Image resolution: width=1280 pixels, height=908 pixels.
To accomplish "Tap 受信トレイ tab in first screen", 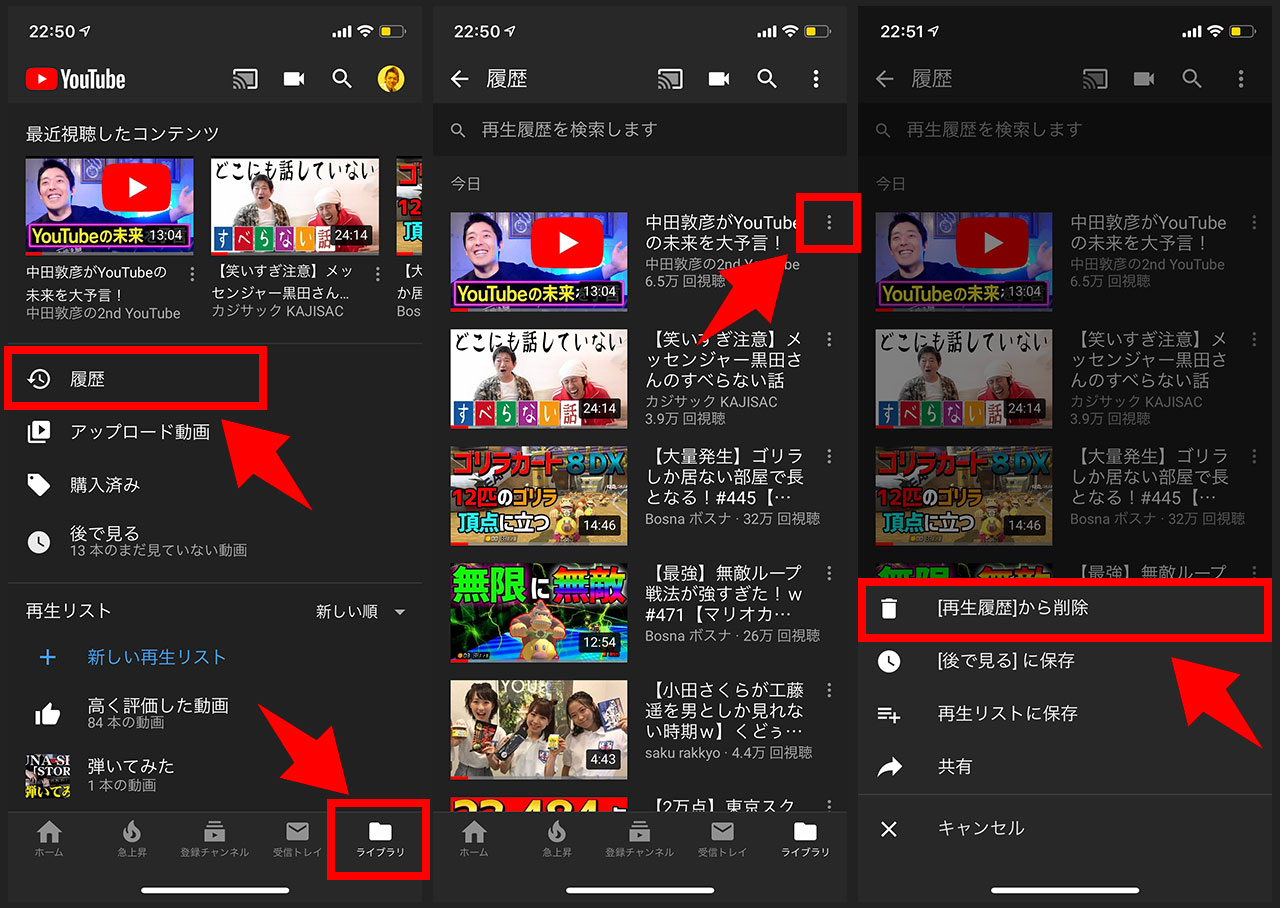I will click(x=297, y=839).
